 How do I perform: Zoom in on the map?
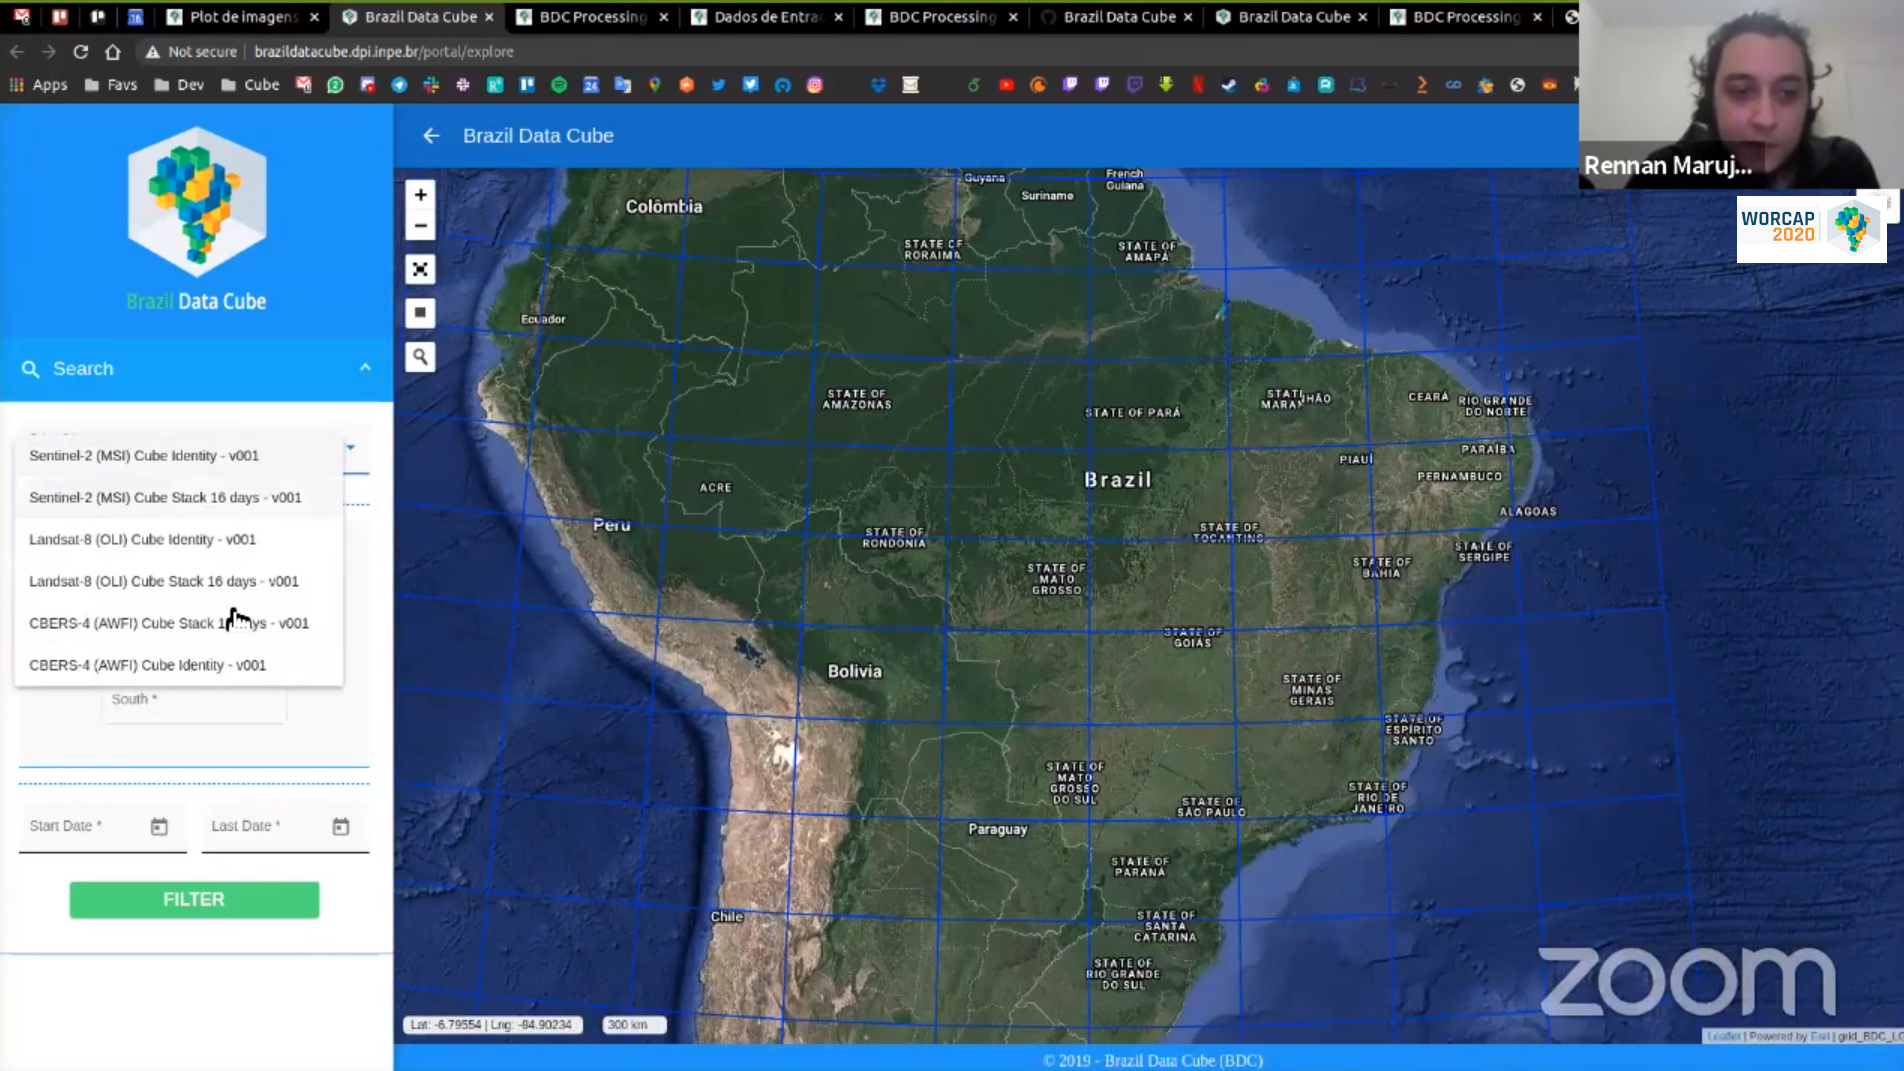click(x=420, y=195)
